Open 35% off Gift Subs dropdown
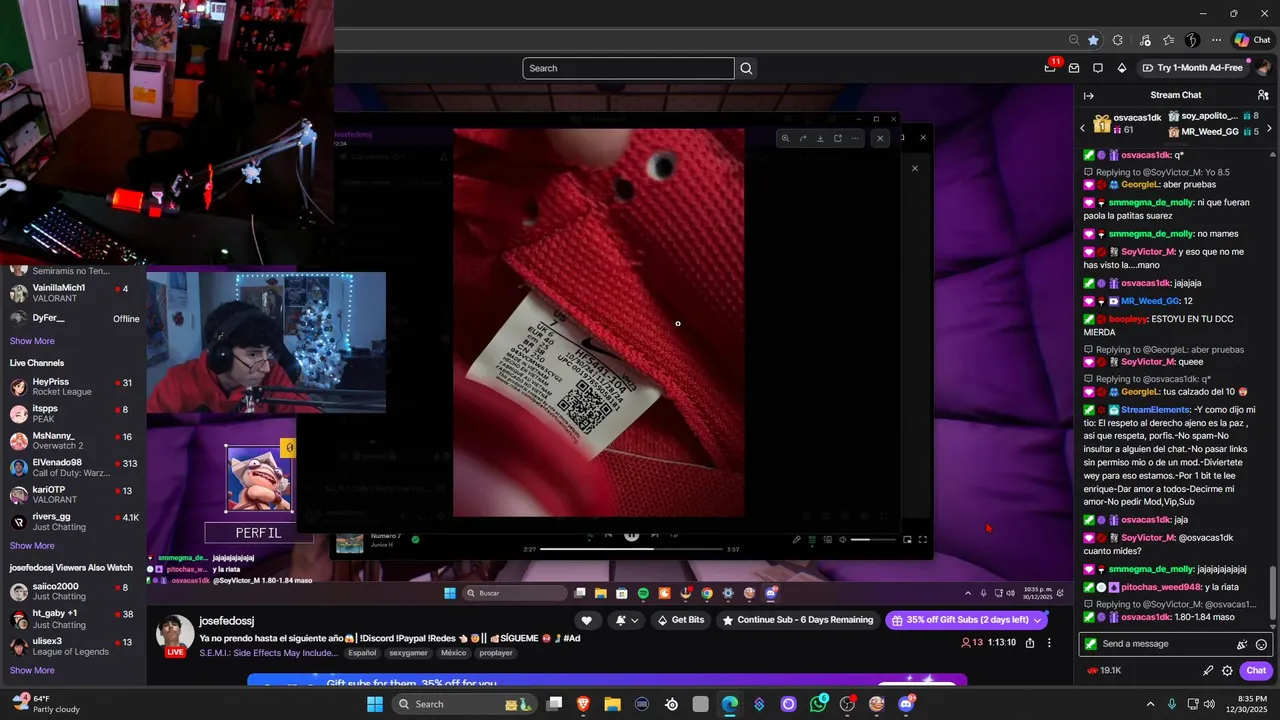Image resolution: width=1280 pixels, height=720 pixels. [x=966, y=620]
